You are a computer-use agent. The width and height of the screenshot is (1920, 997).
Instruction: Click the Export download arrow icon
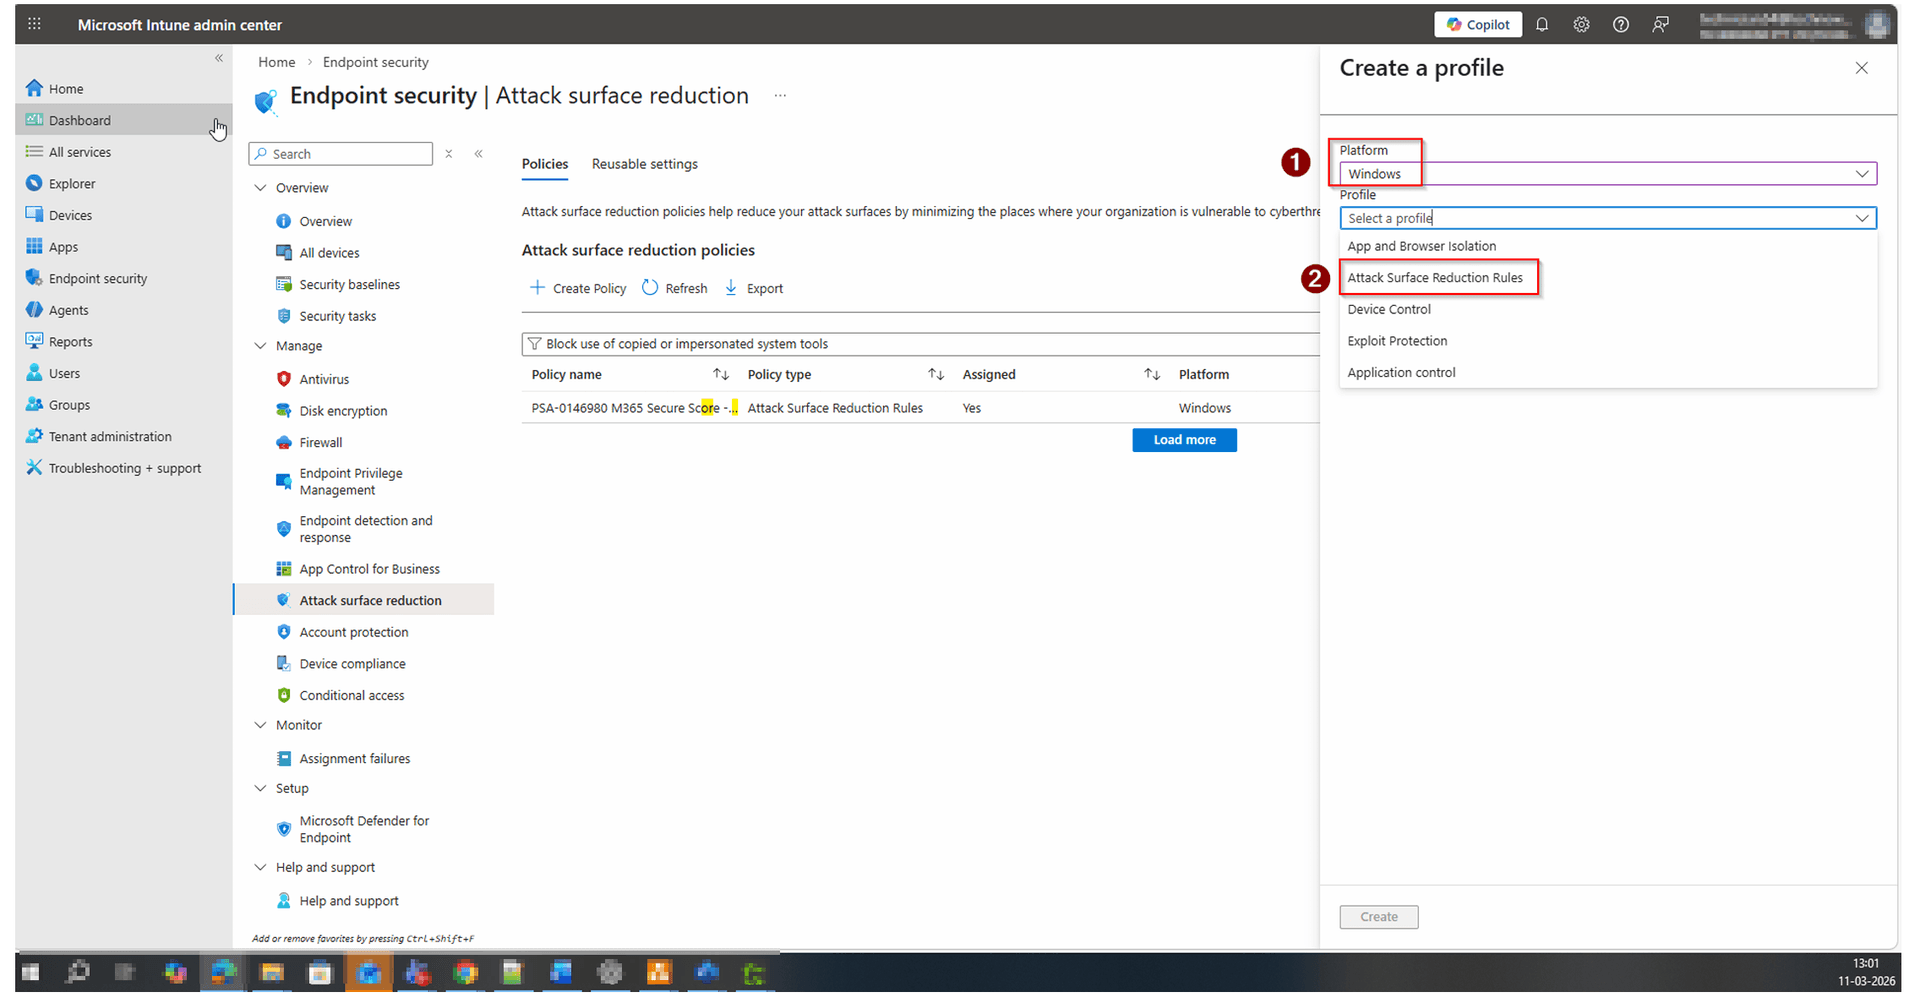pos(731,288)
